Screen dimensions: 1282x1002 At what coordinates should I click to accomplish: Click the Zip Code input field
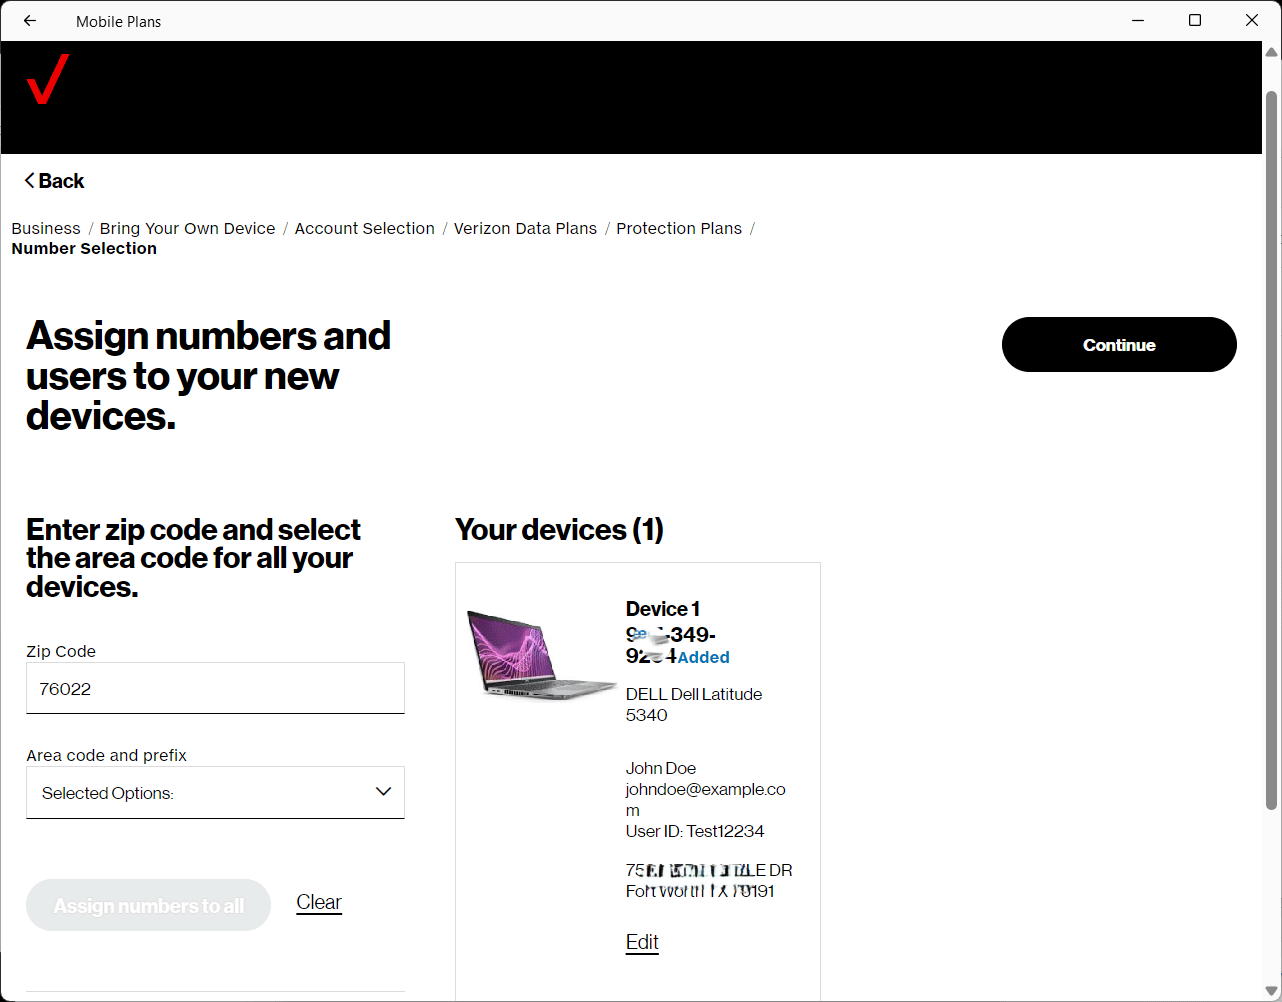tap(215, 689)
